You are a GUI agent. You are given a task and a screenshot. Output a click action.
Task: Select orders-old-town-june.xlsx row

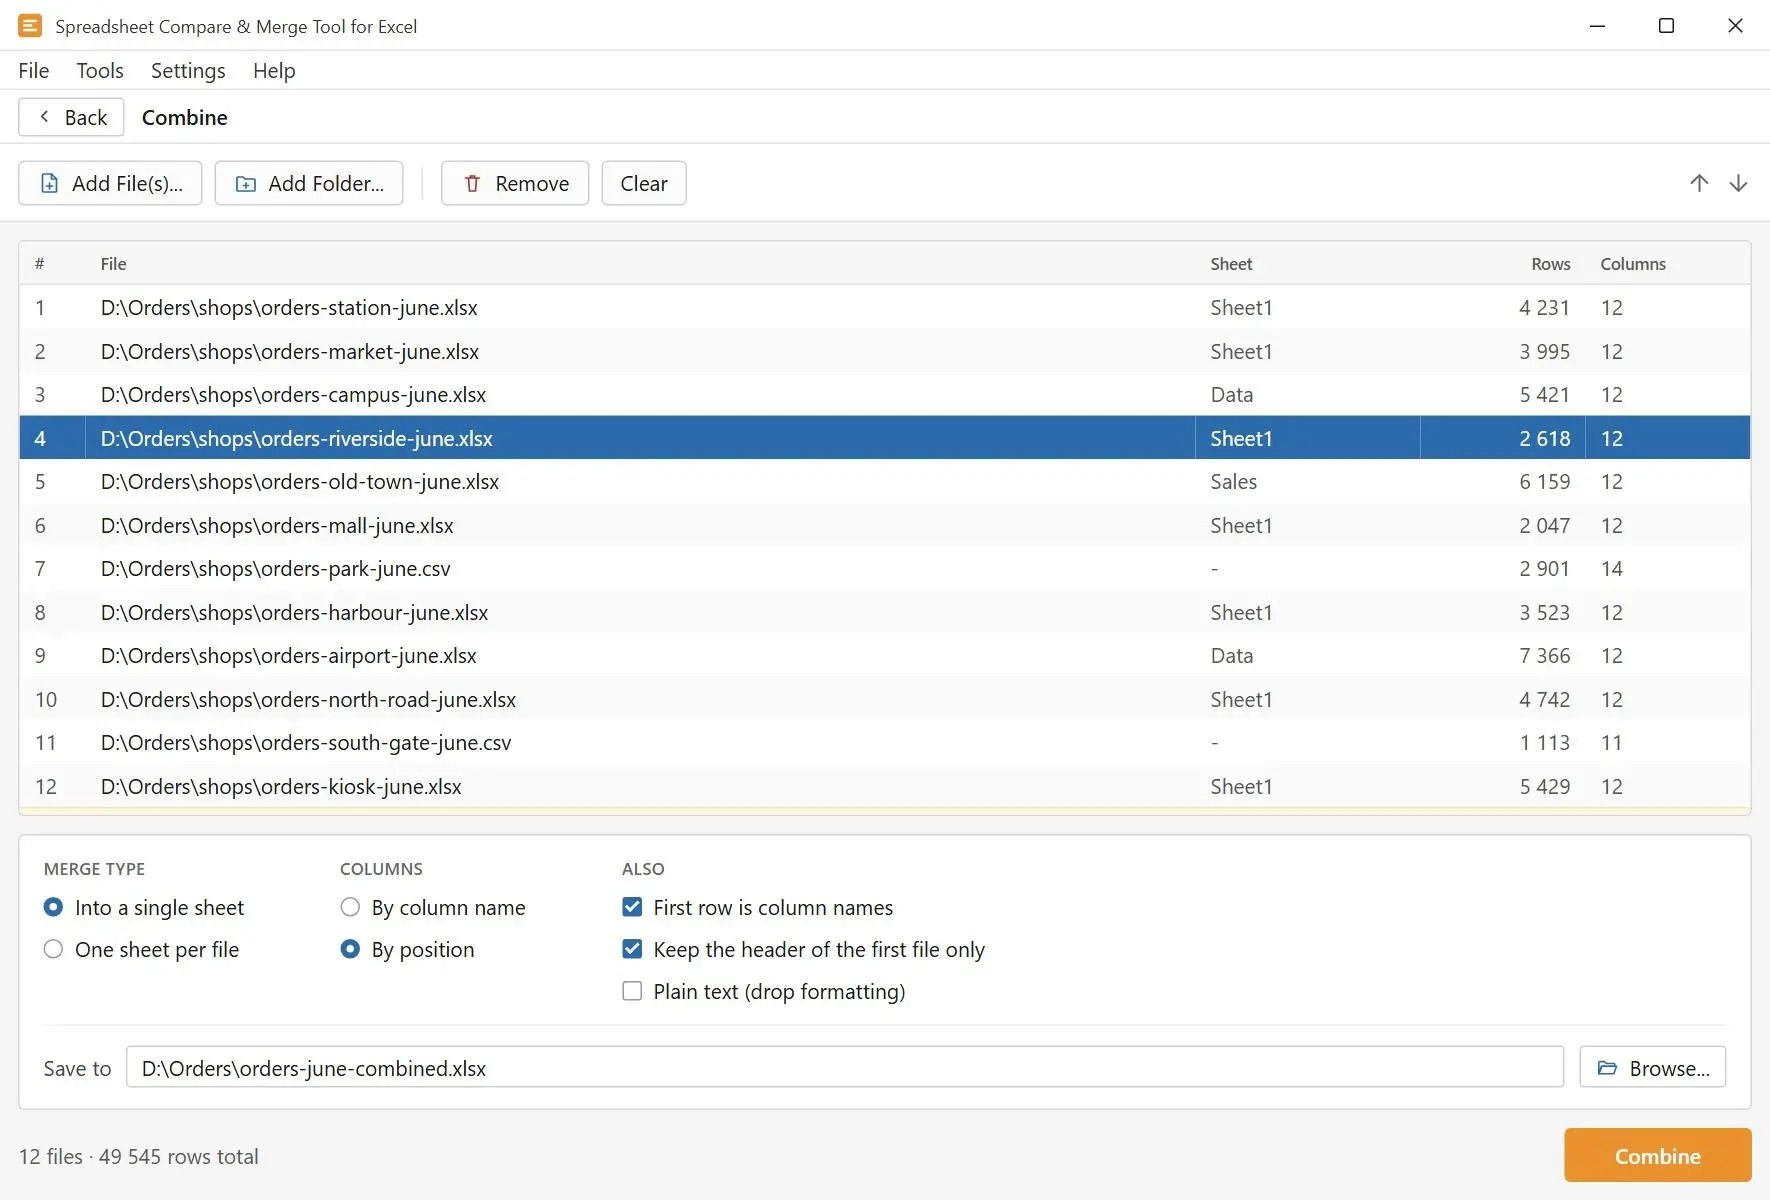885,481
